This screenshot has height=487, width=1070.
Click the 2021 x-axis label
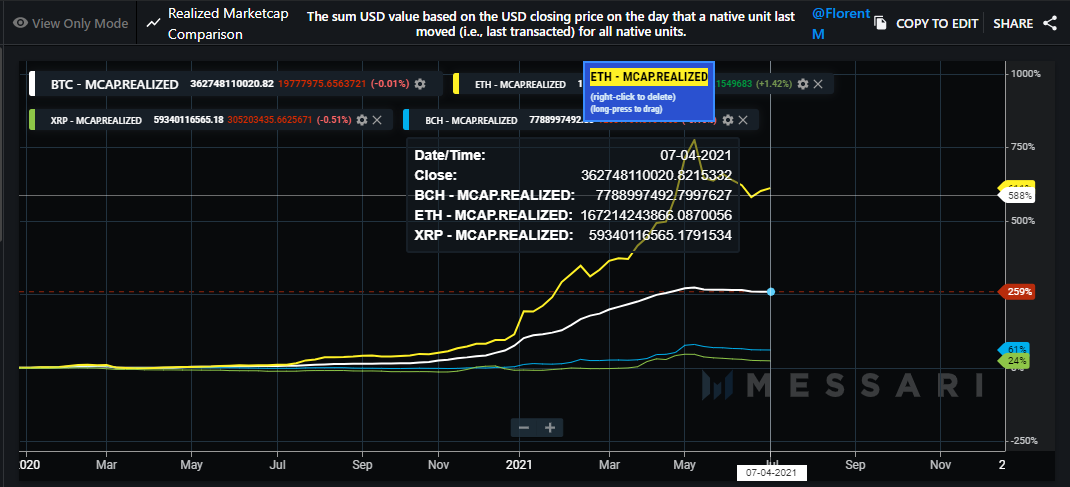[520, 464]
